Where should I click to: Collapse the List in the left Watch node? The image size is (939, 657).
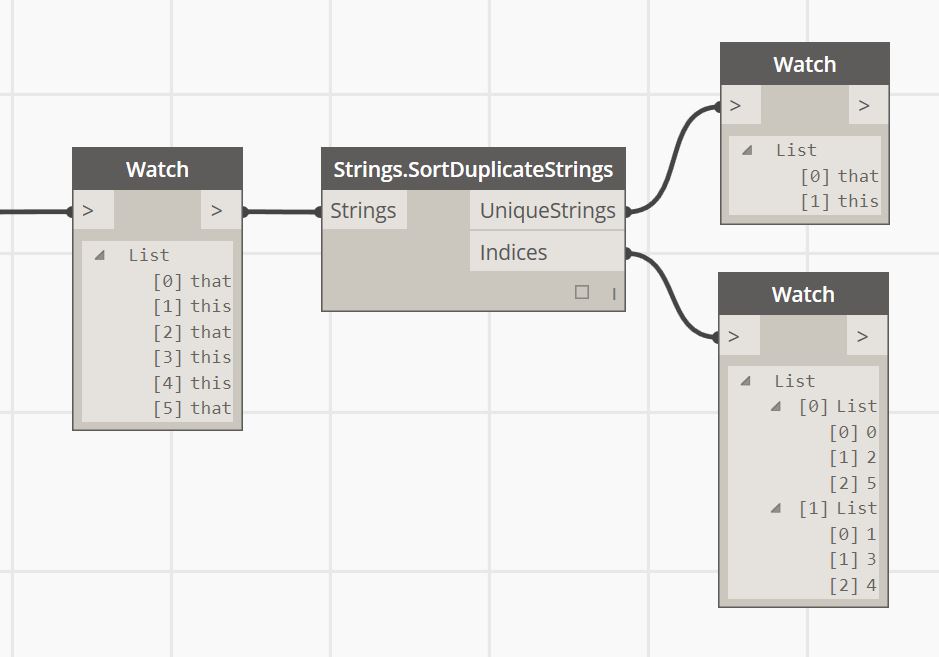tap(100, 255)
